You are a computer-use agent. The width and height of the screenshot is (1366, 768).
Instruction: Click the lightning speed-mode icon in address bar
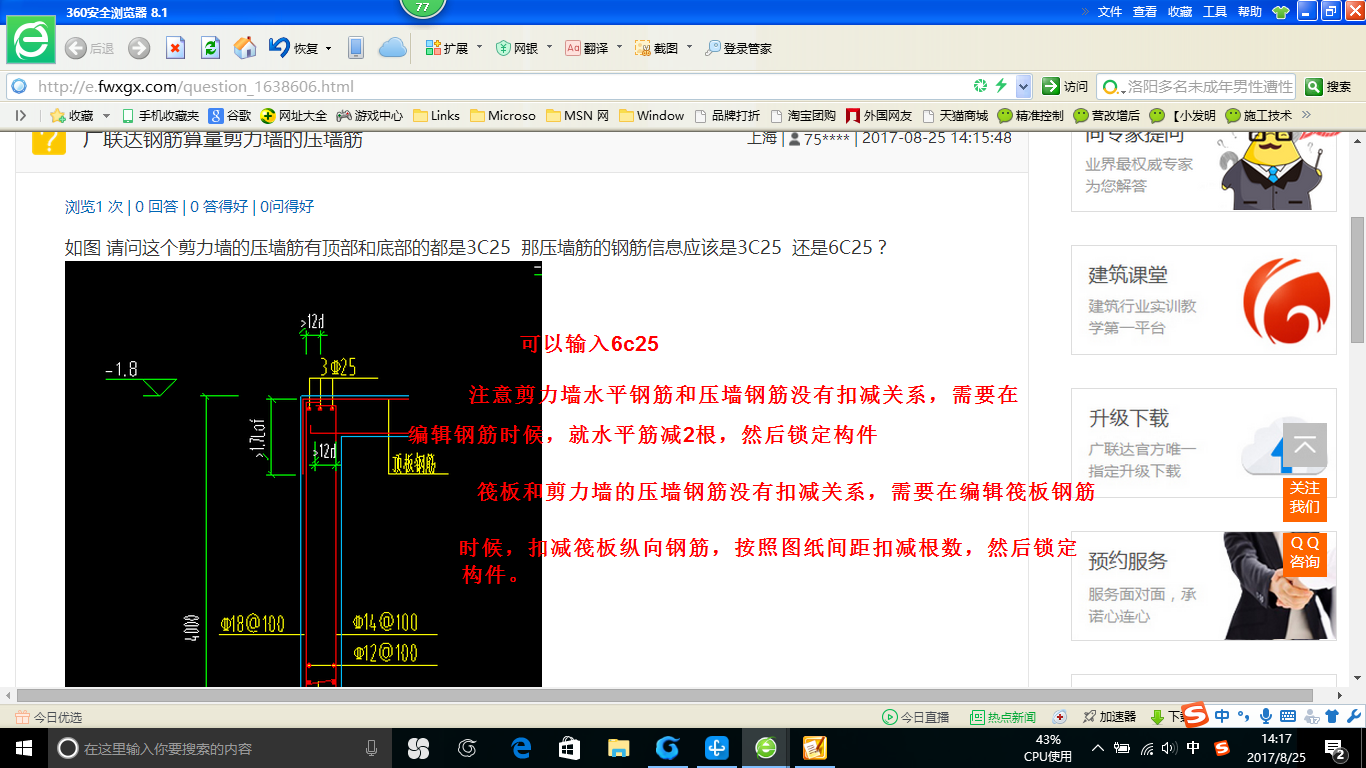[x=1000, y=86]
